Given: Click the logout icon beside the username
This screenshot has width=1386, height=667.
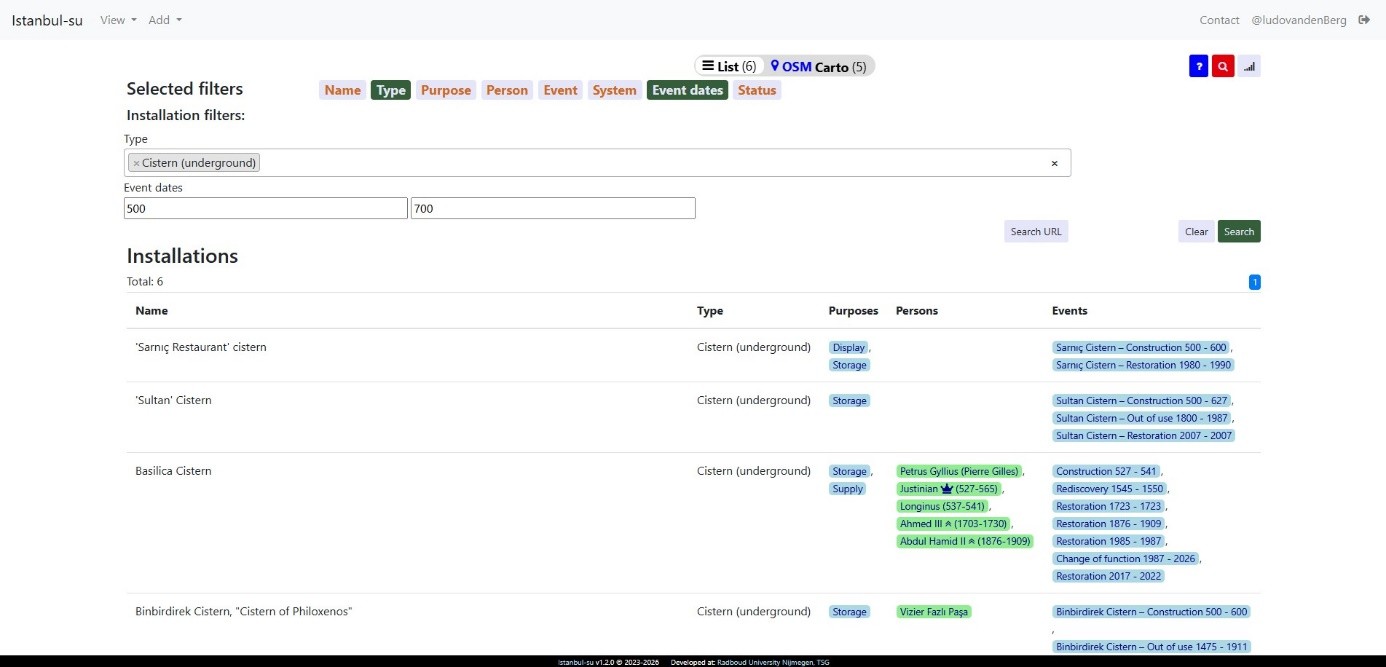Looking at the screenshot, I should click(1364, 20).
